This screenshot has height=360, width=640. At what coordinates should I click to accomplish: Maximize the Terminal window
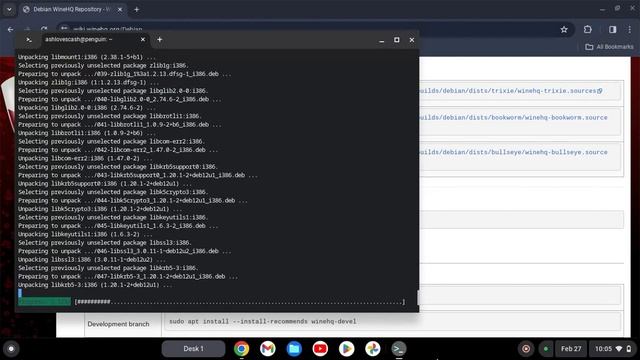(x=397, y=40)
